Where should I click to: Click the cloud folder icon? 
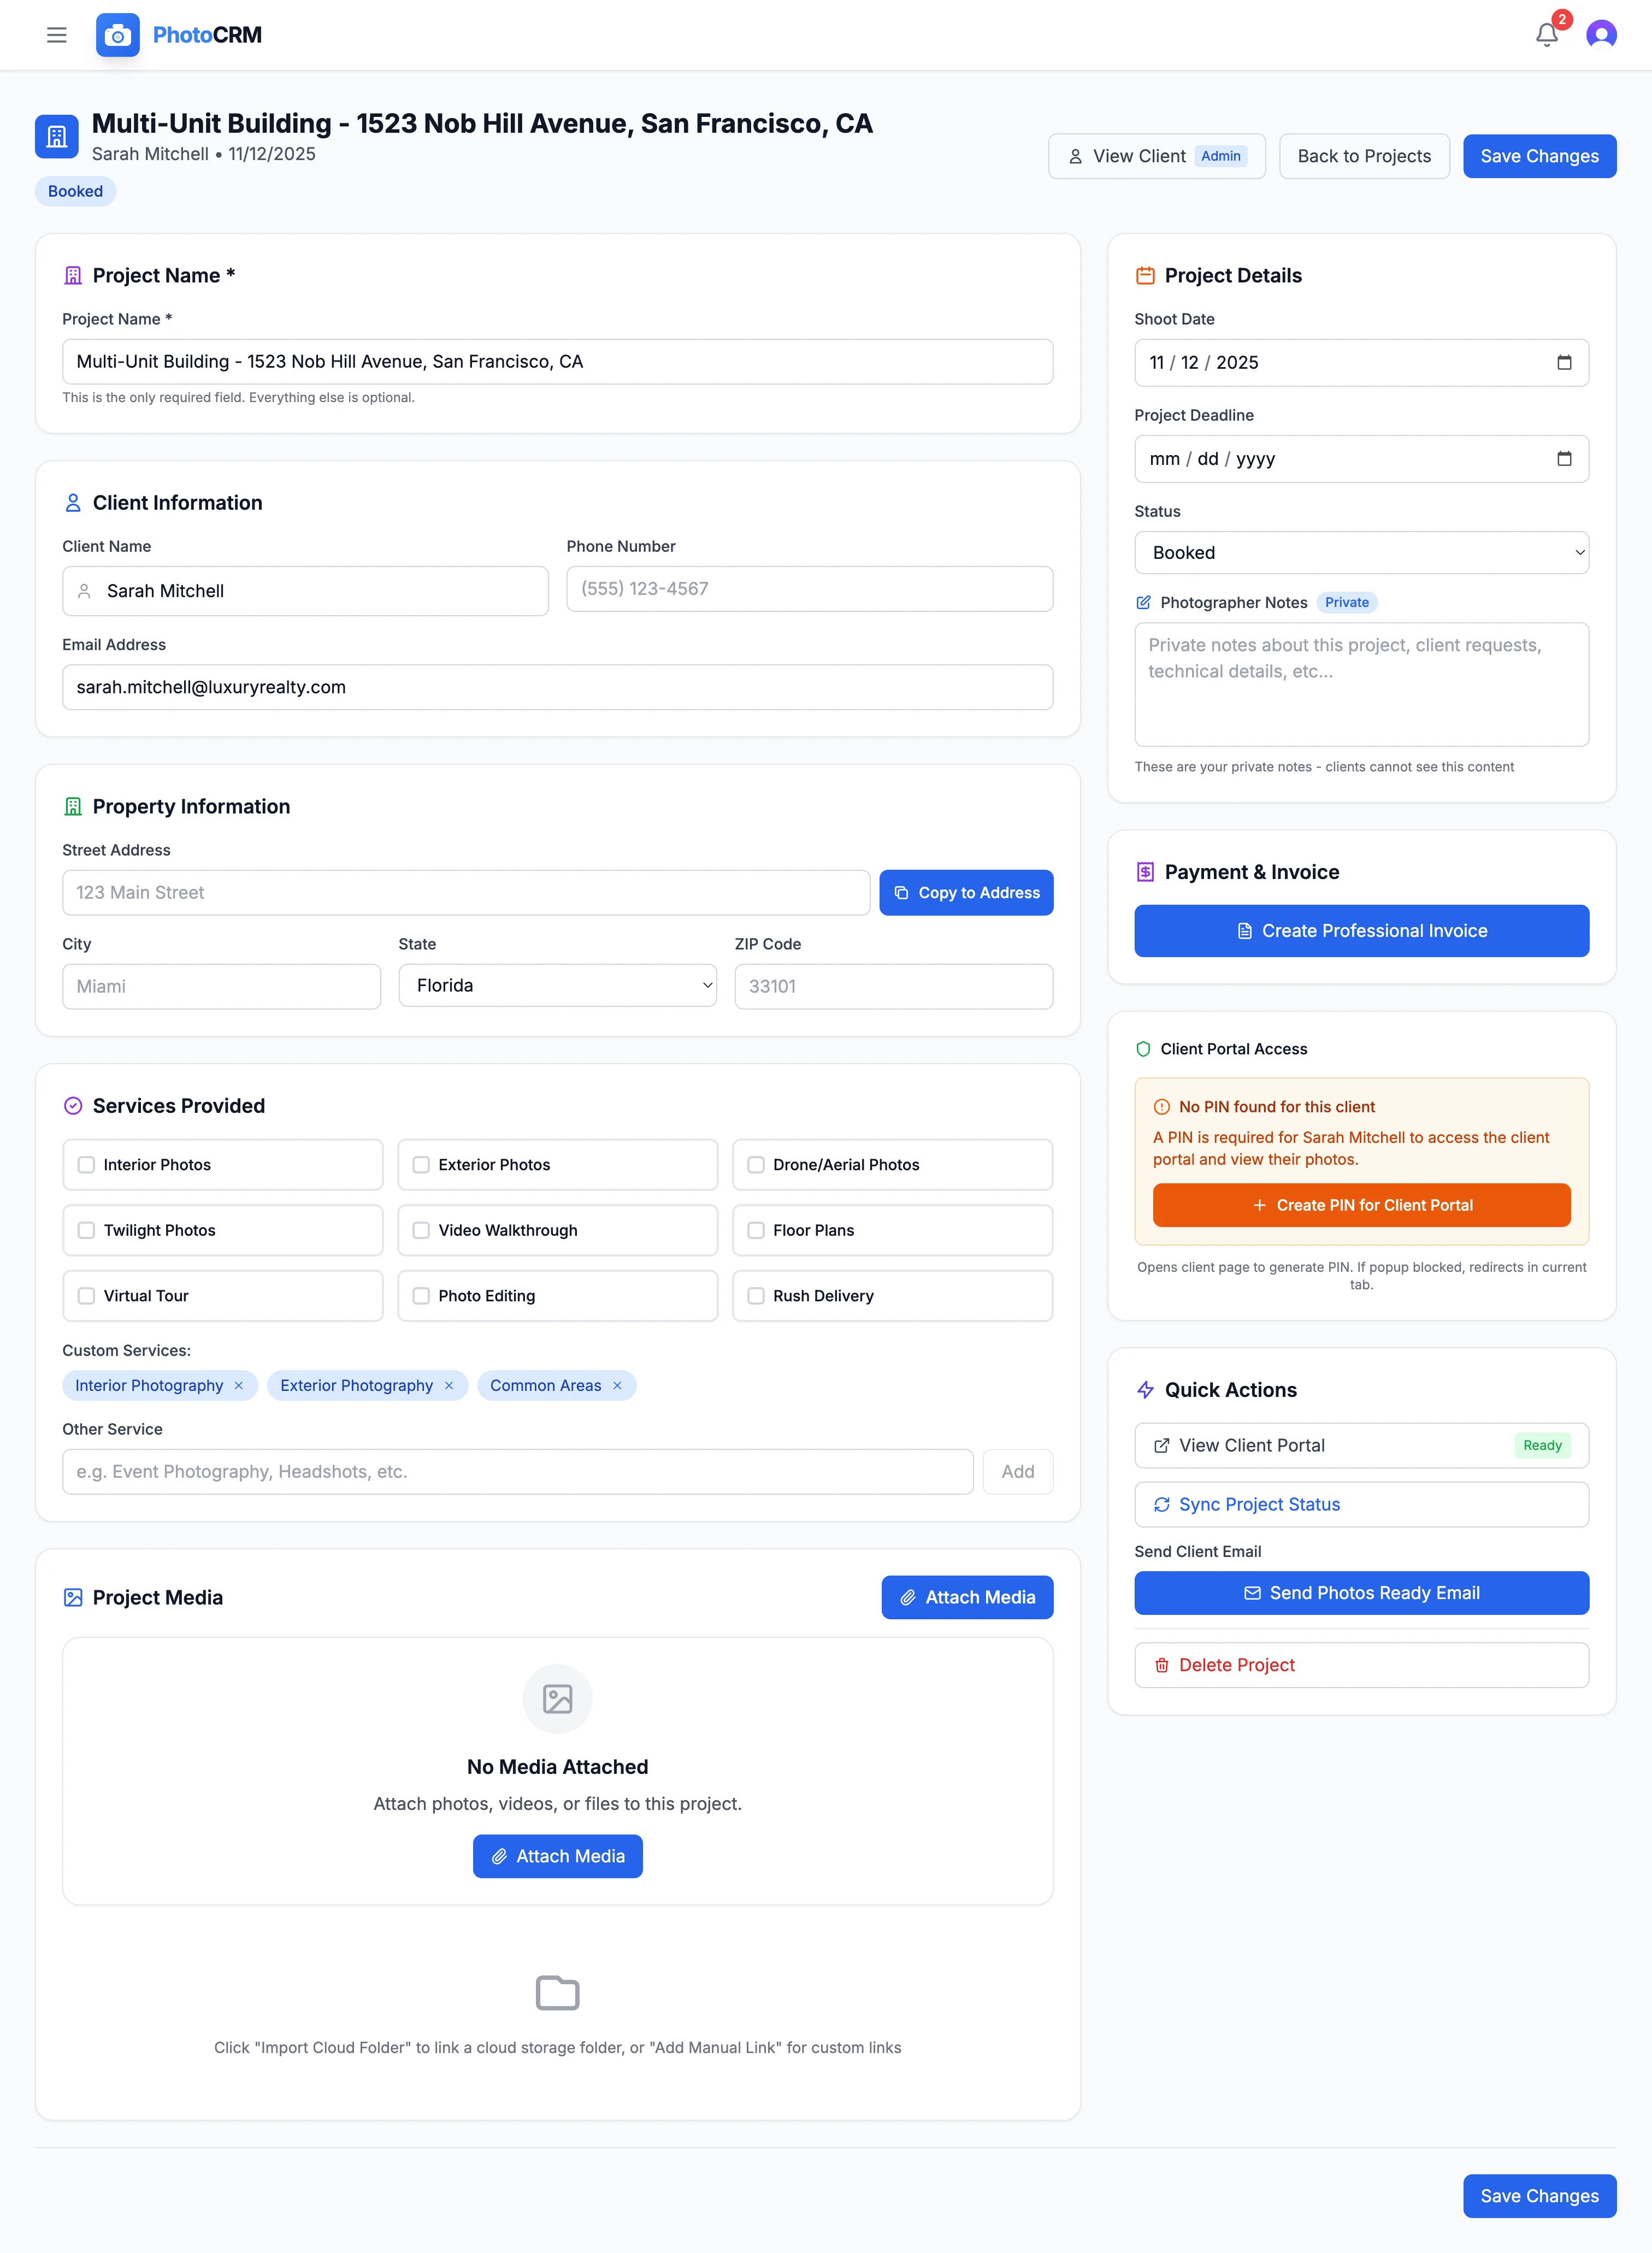(558, 1992)
